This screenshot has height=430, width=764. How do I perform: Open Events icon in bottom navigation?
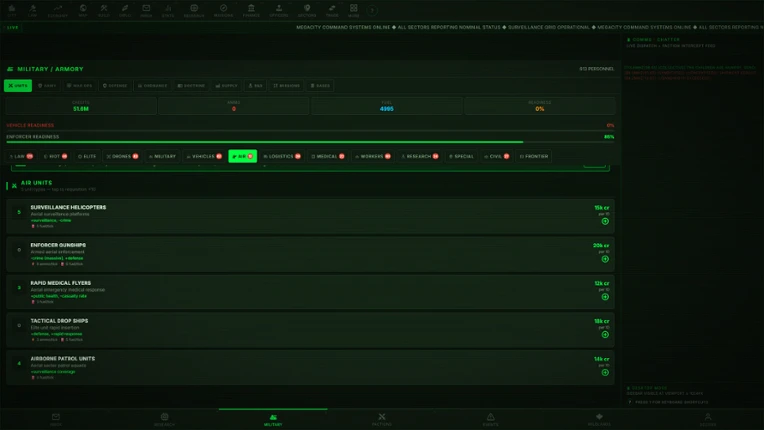click(x=490, y=419)
